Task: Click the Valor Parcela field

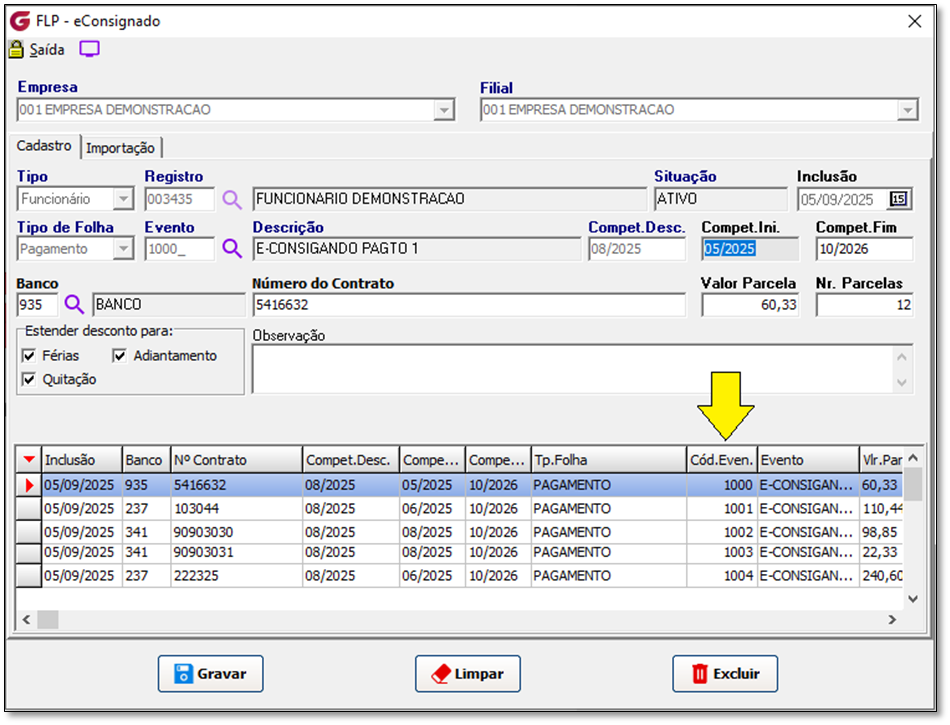Action: point(750,305)
